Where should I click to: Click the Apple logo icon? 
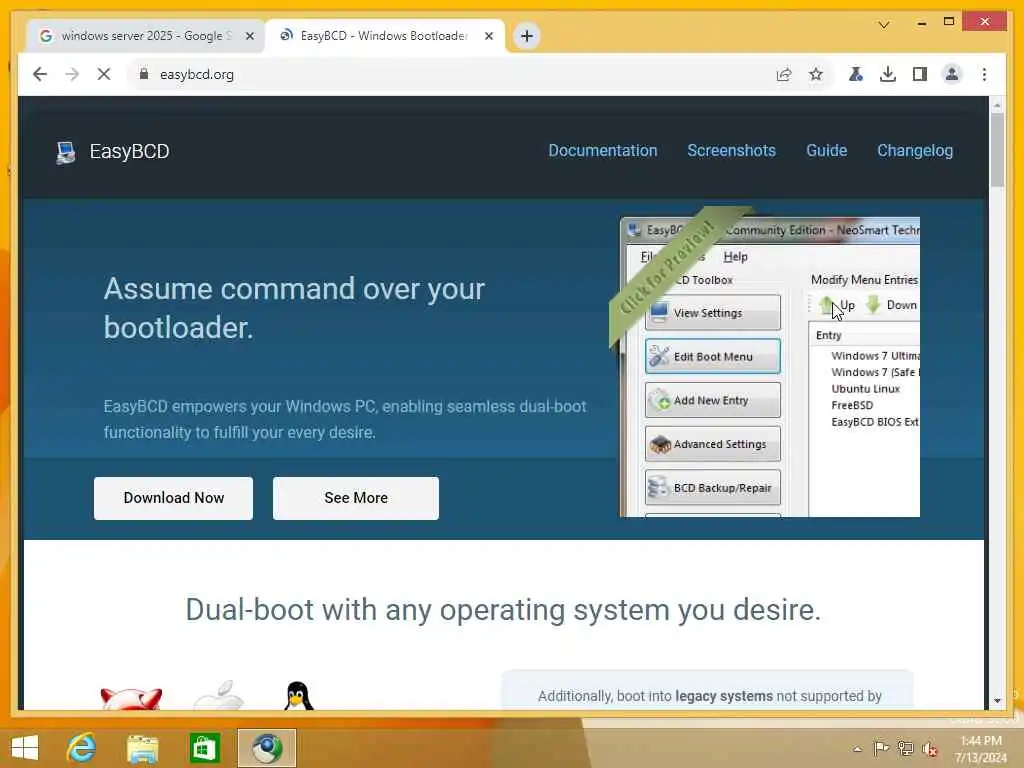[x=218, y=696]
